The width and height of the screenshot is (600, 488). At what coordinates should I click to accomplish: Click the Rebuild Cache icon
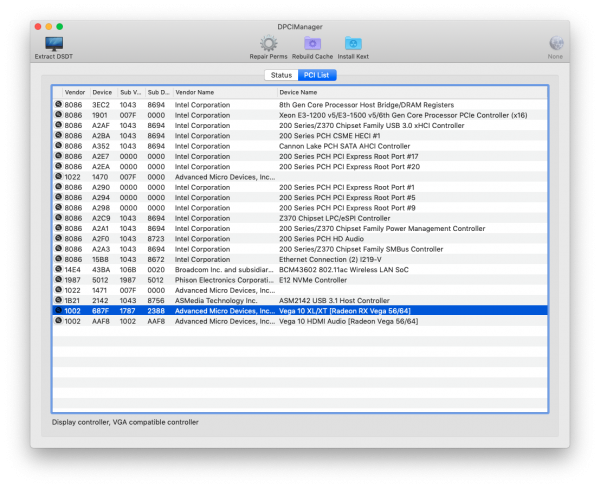pyautogui.click(x=312, y=44)
